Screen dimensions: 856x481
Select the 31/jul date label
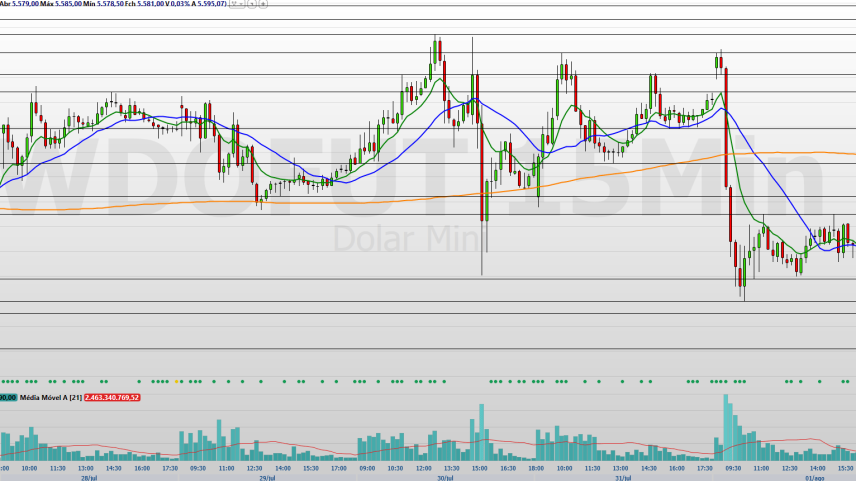point(623,478)
